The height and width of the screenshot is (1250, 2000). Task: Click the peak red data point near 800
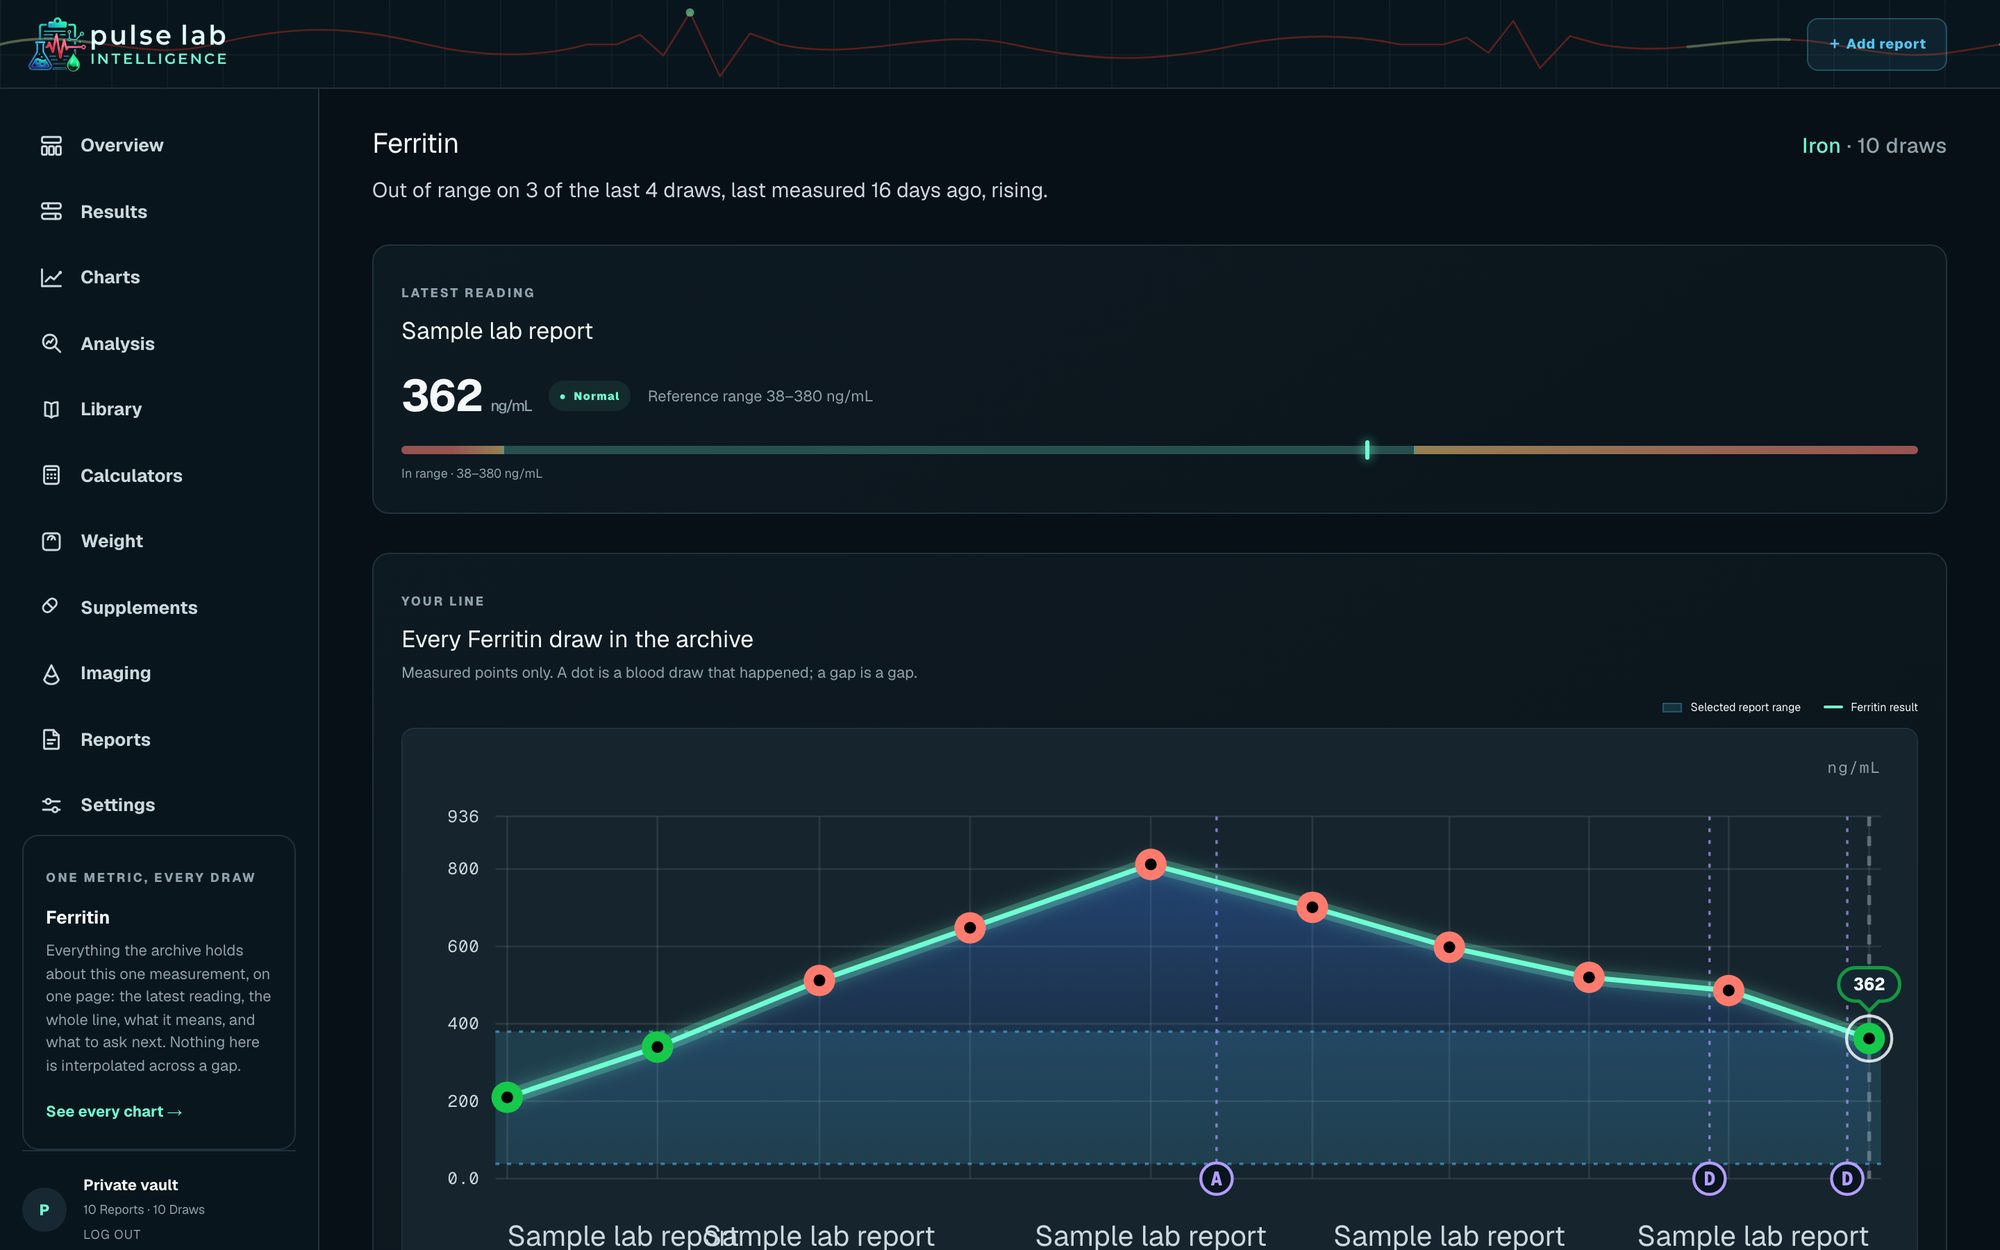coord(1150,864)
